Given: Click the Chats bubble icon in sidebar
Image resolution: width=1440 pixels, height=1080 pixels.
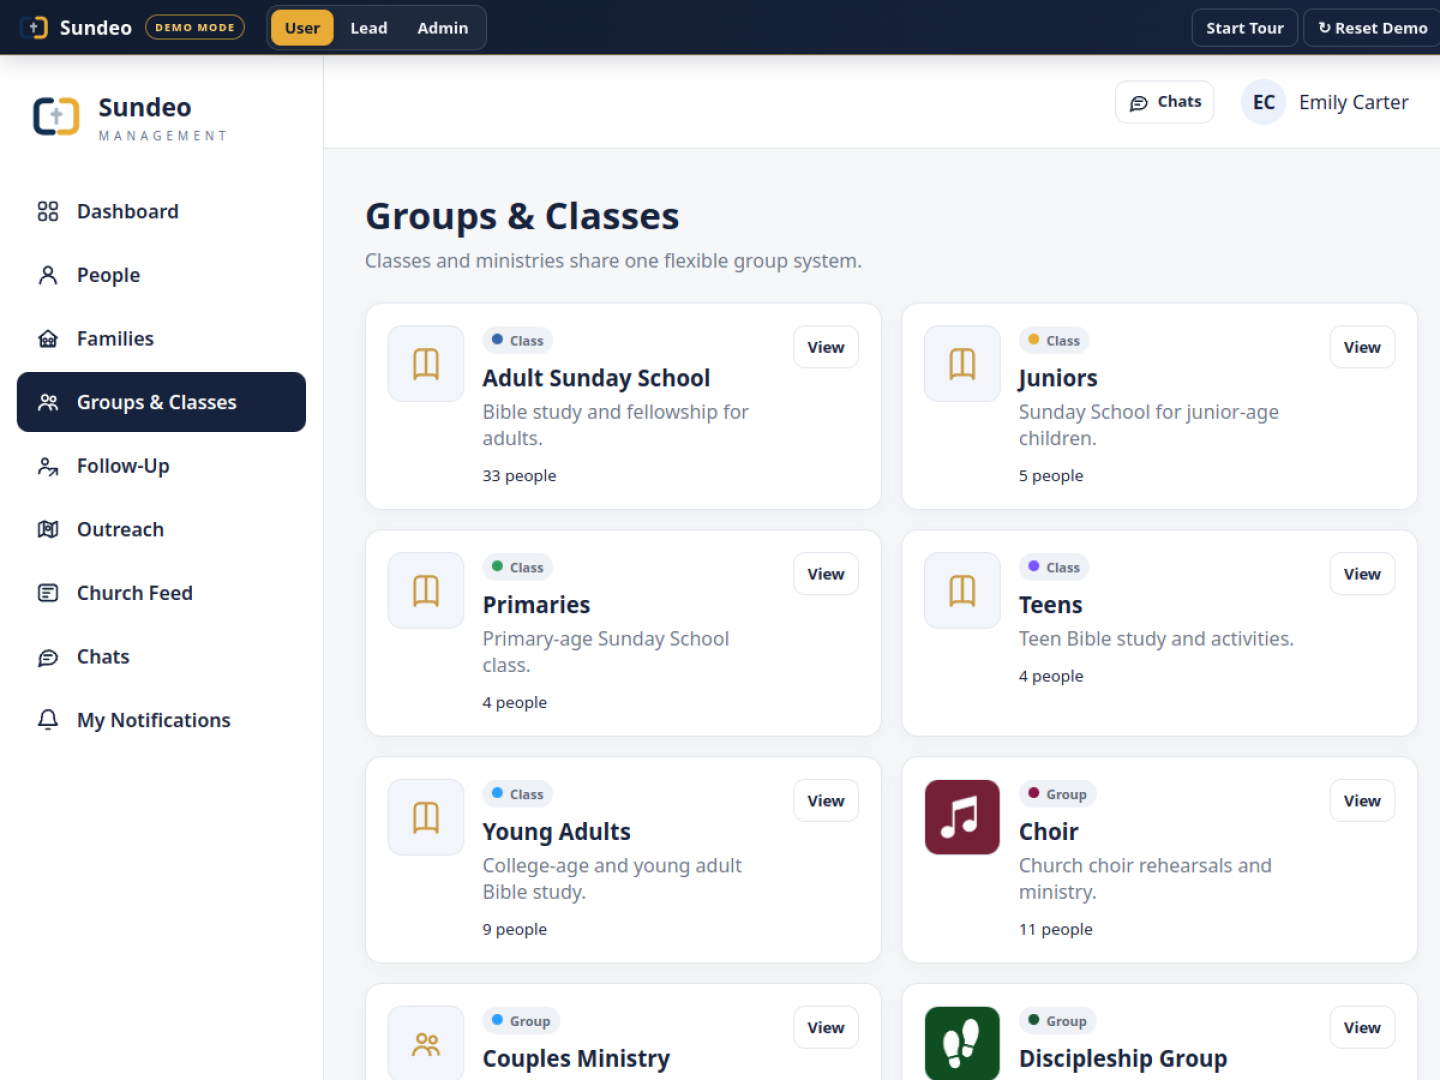Looking at the screenshot, I should [x=48, y=657].
